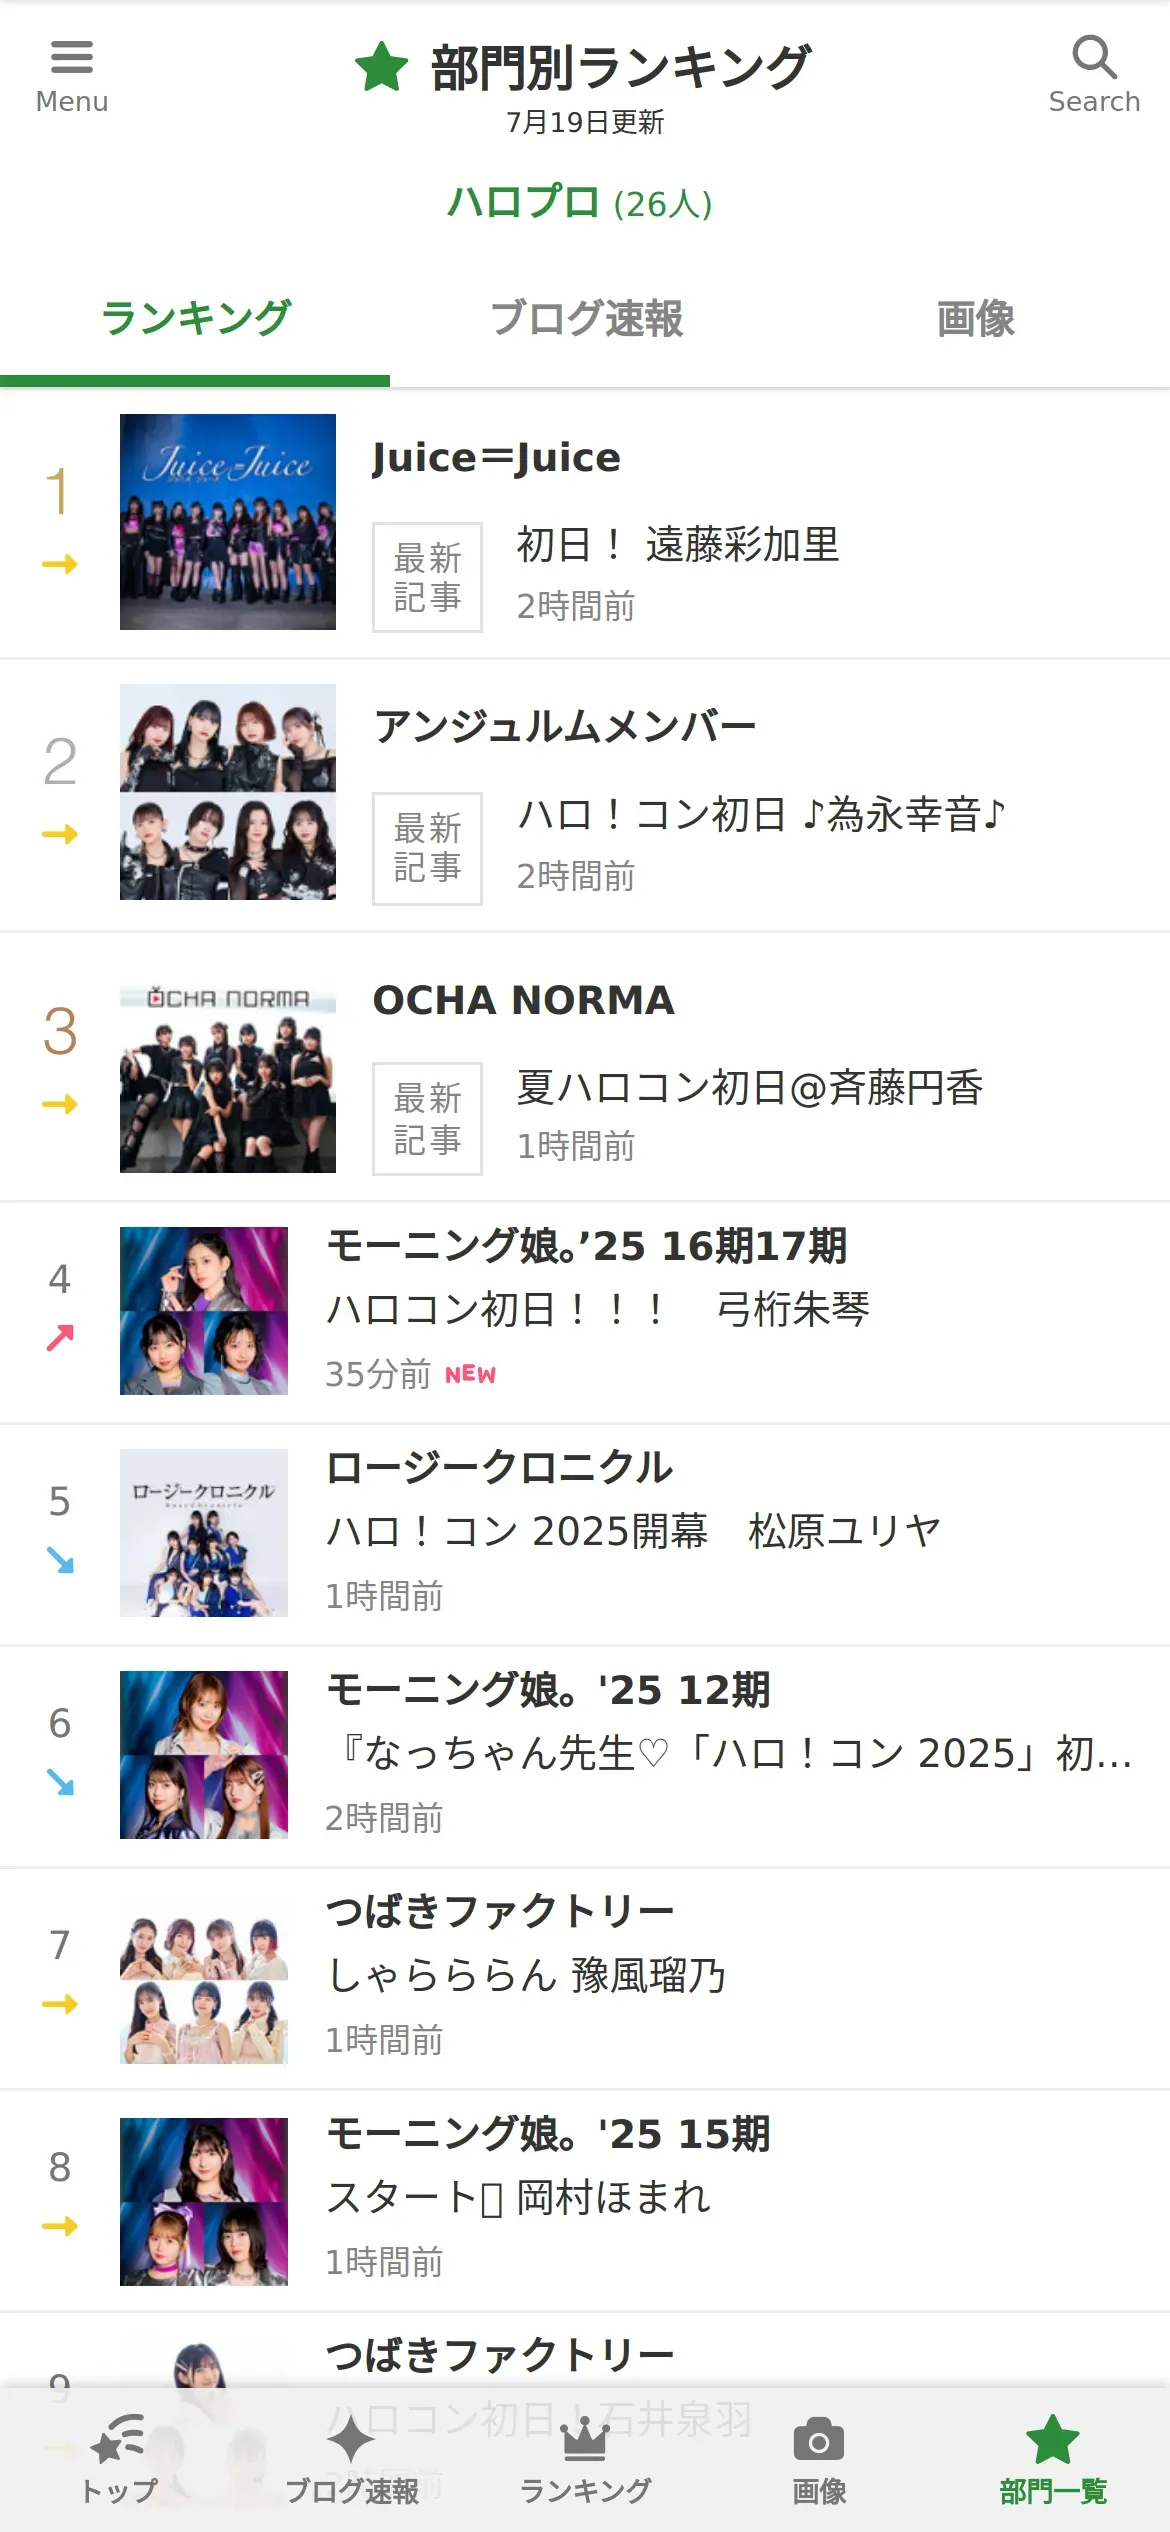
Task: Click the ロージークロニクル thumbnail image
Action: click(204, 1533)
